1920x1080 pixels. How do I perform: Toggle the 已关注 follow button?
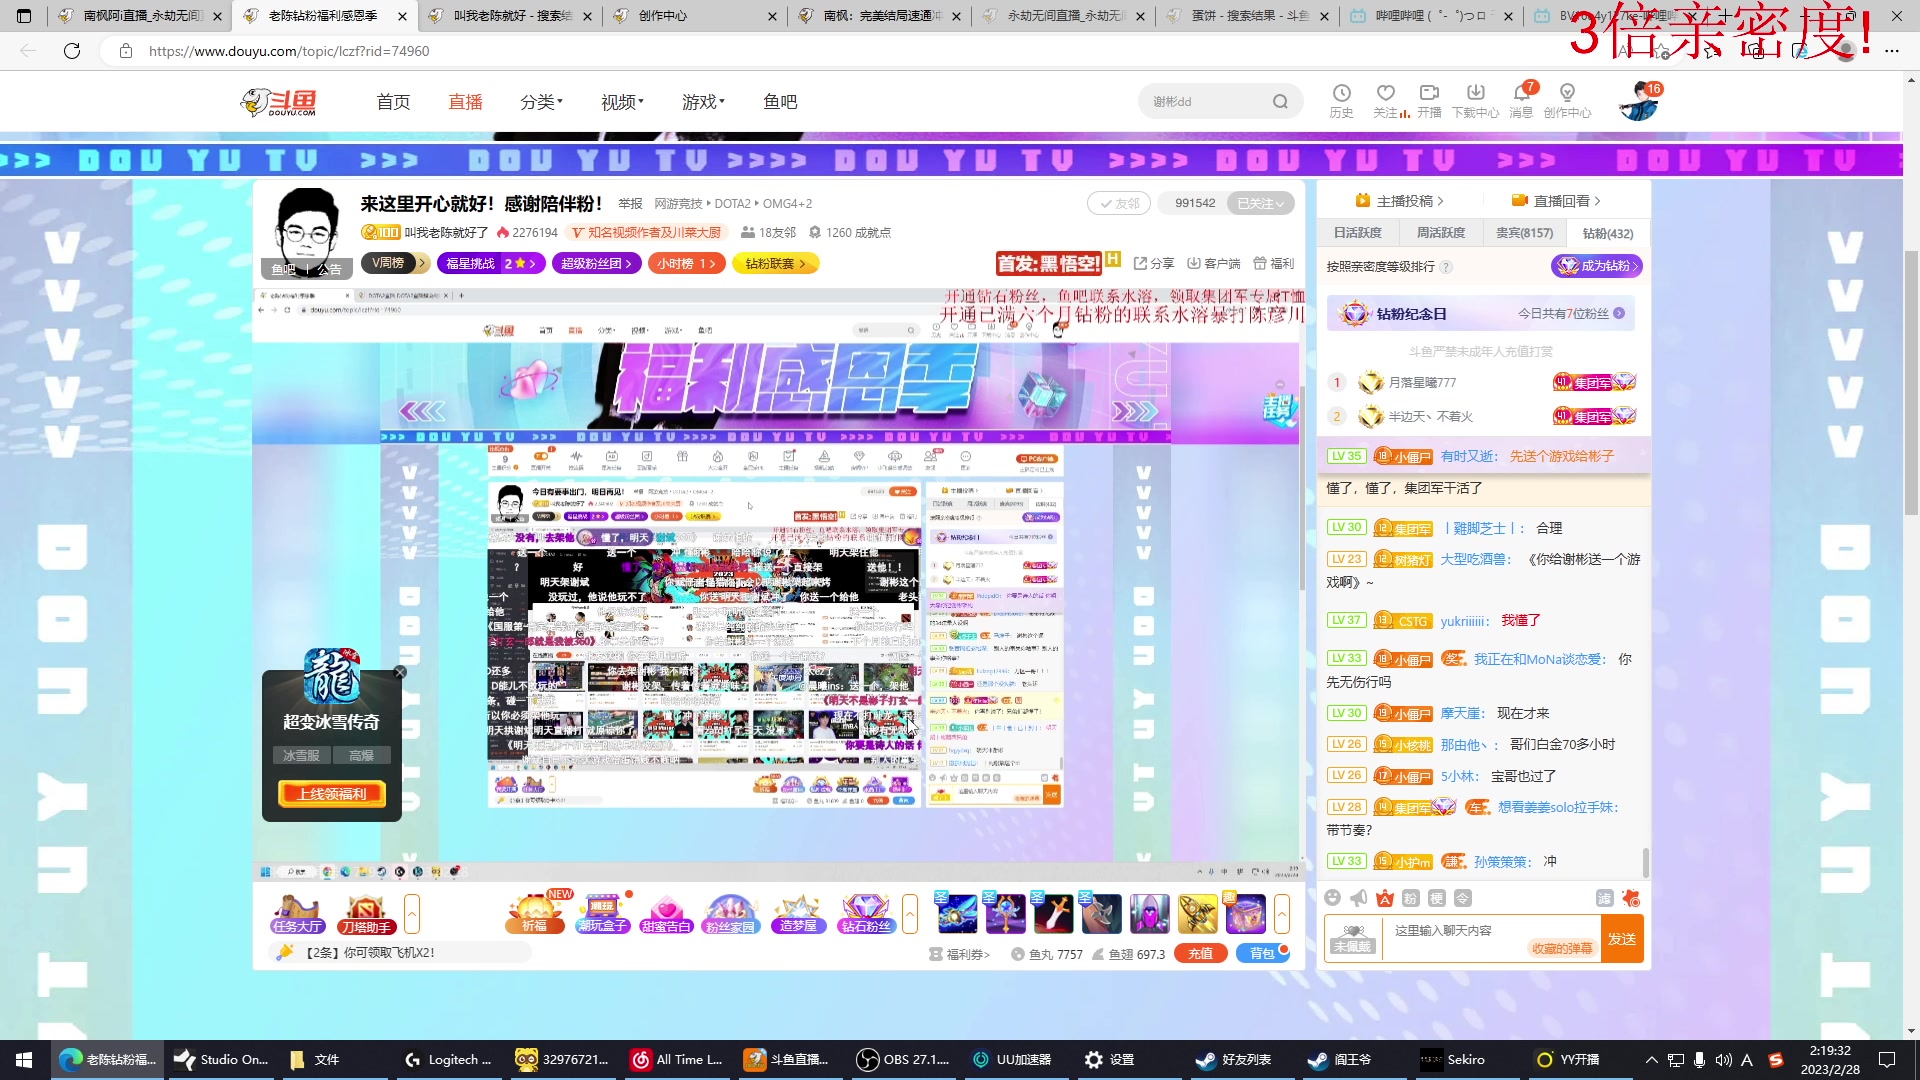(x=1260, y=203)
